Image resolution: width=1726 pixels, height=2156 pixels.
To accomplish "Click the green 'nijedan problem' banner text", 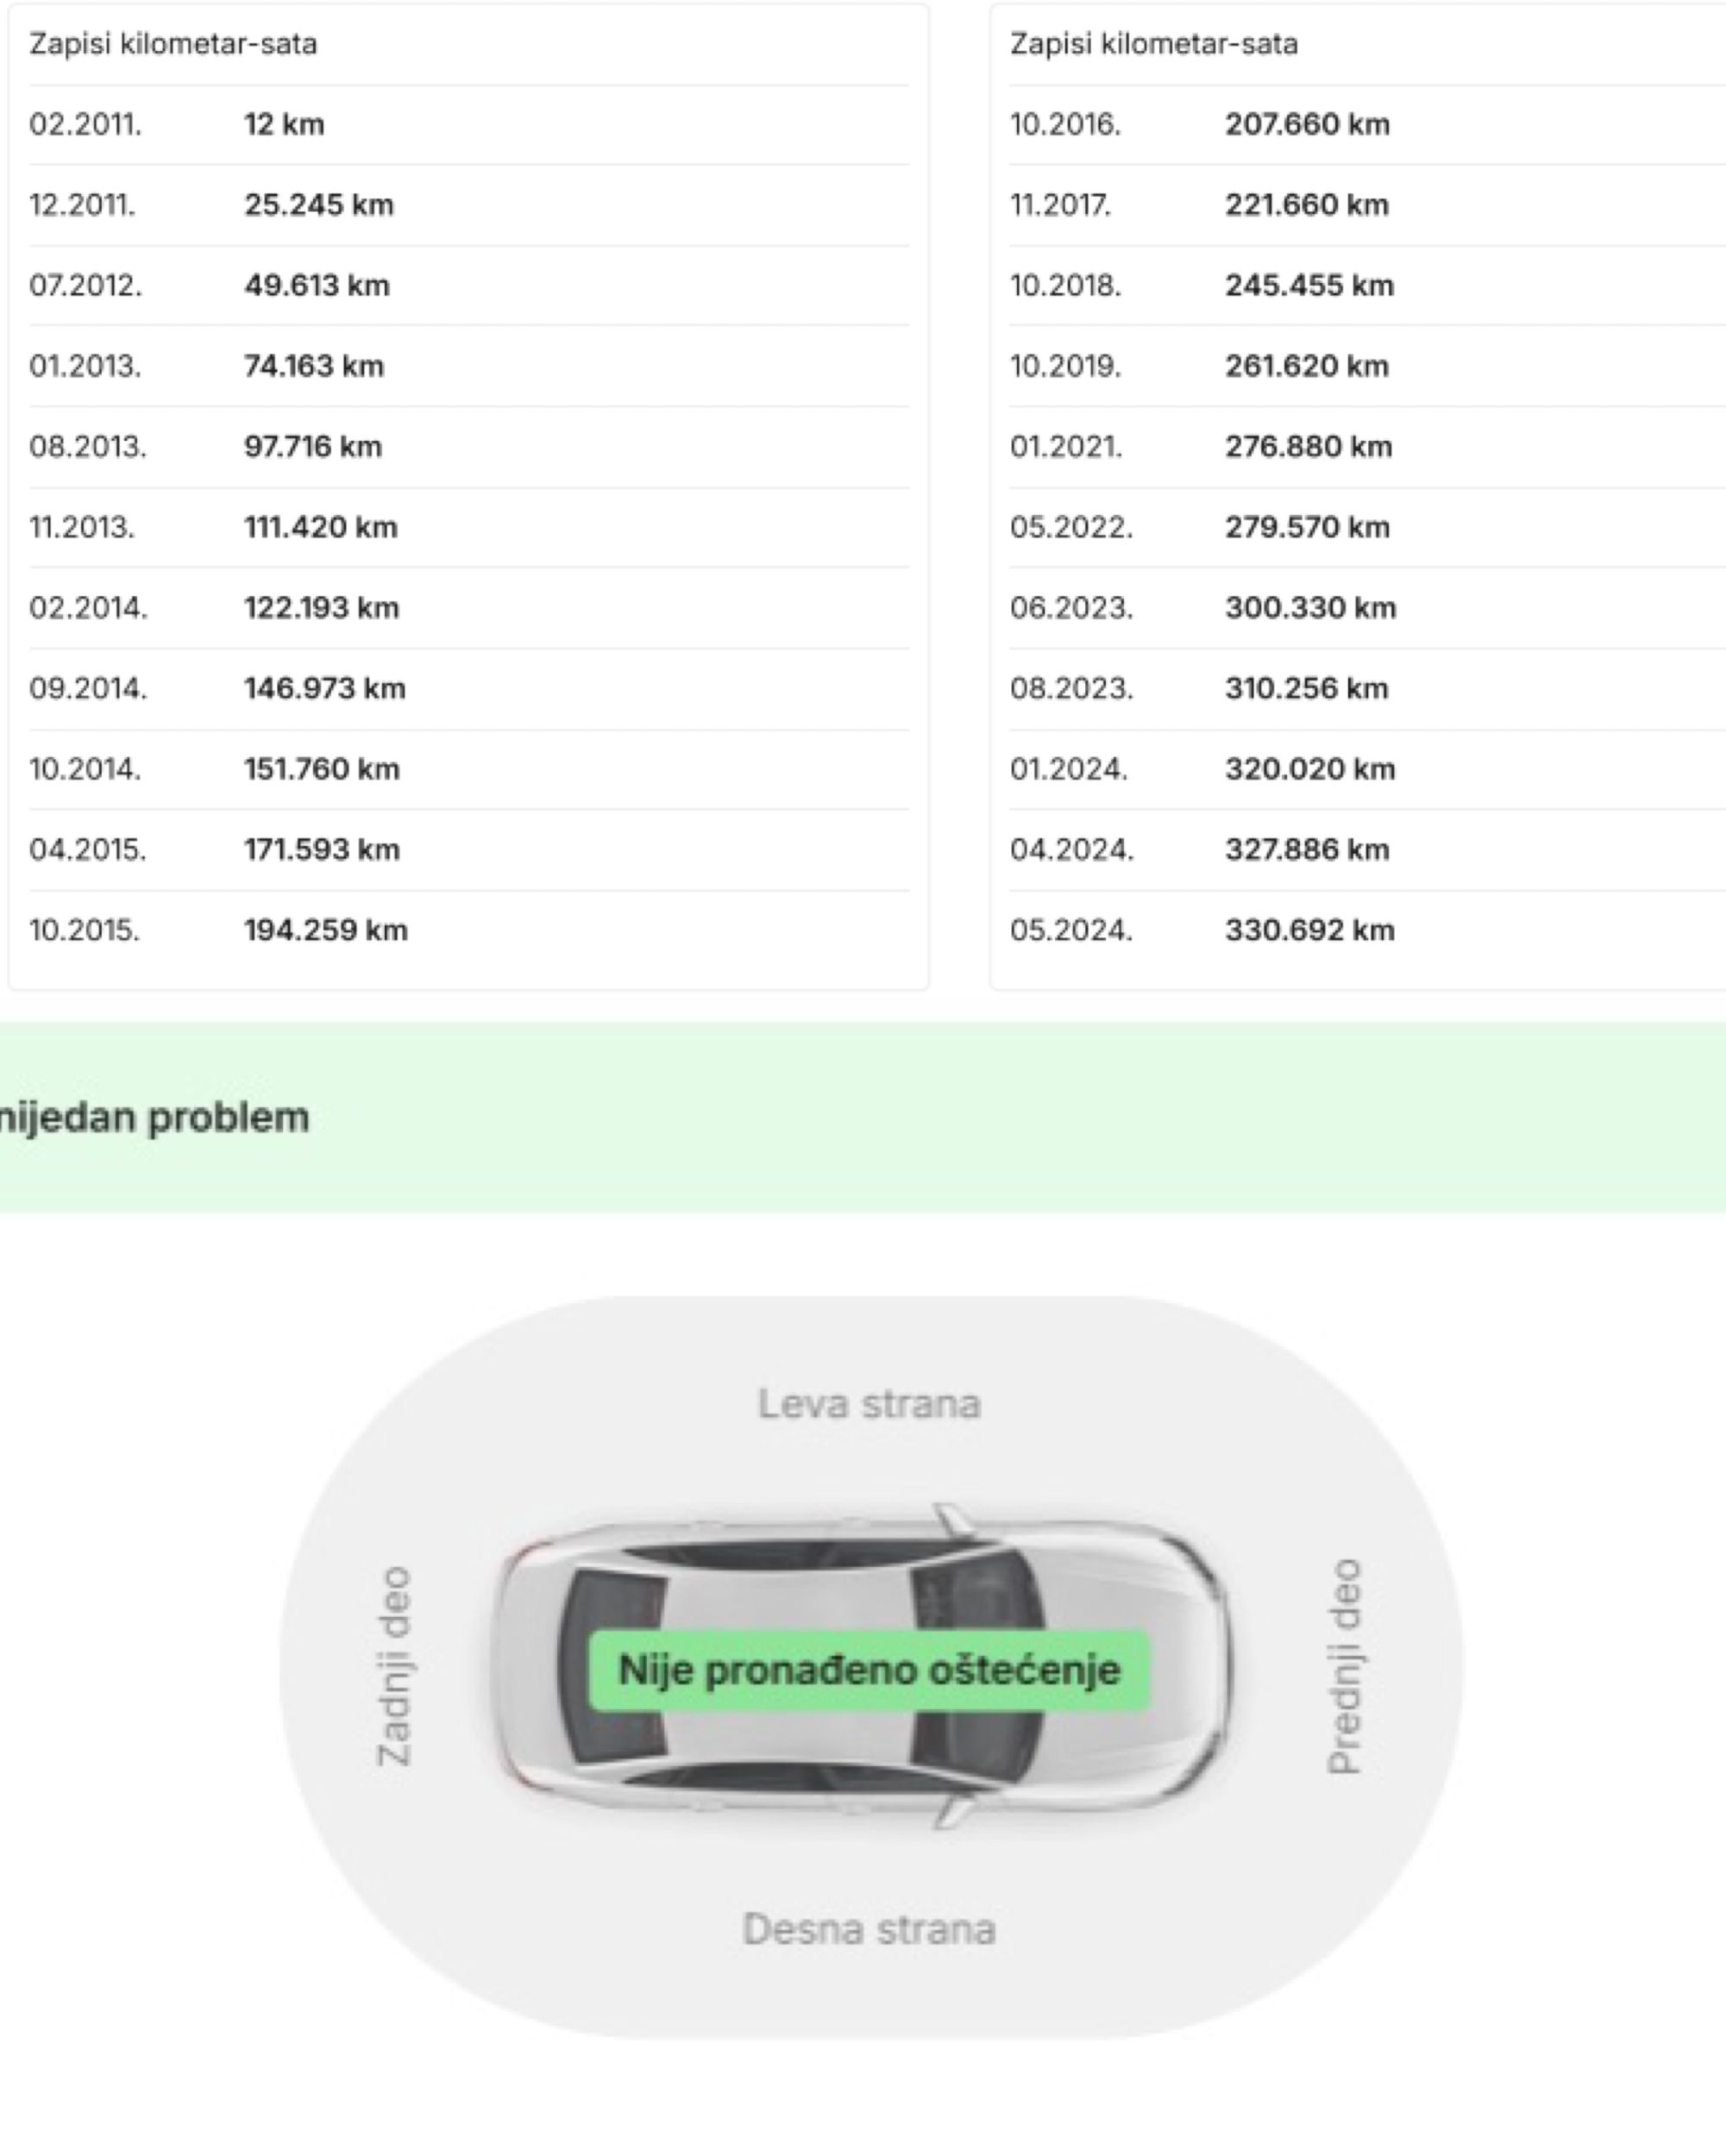I will [x=155, y=1117].
